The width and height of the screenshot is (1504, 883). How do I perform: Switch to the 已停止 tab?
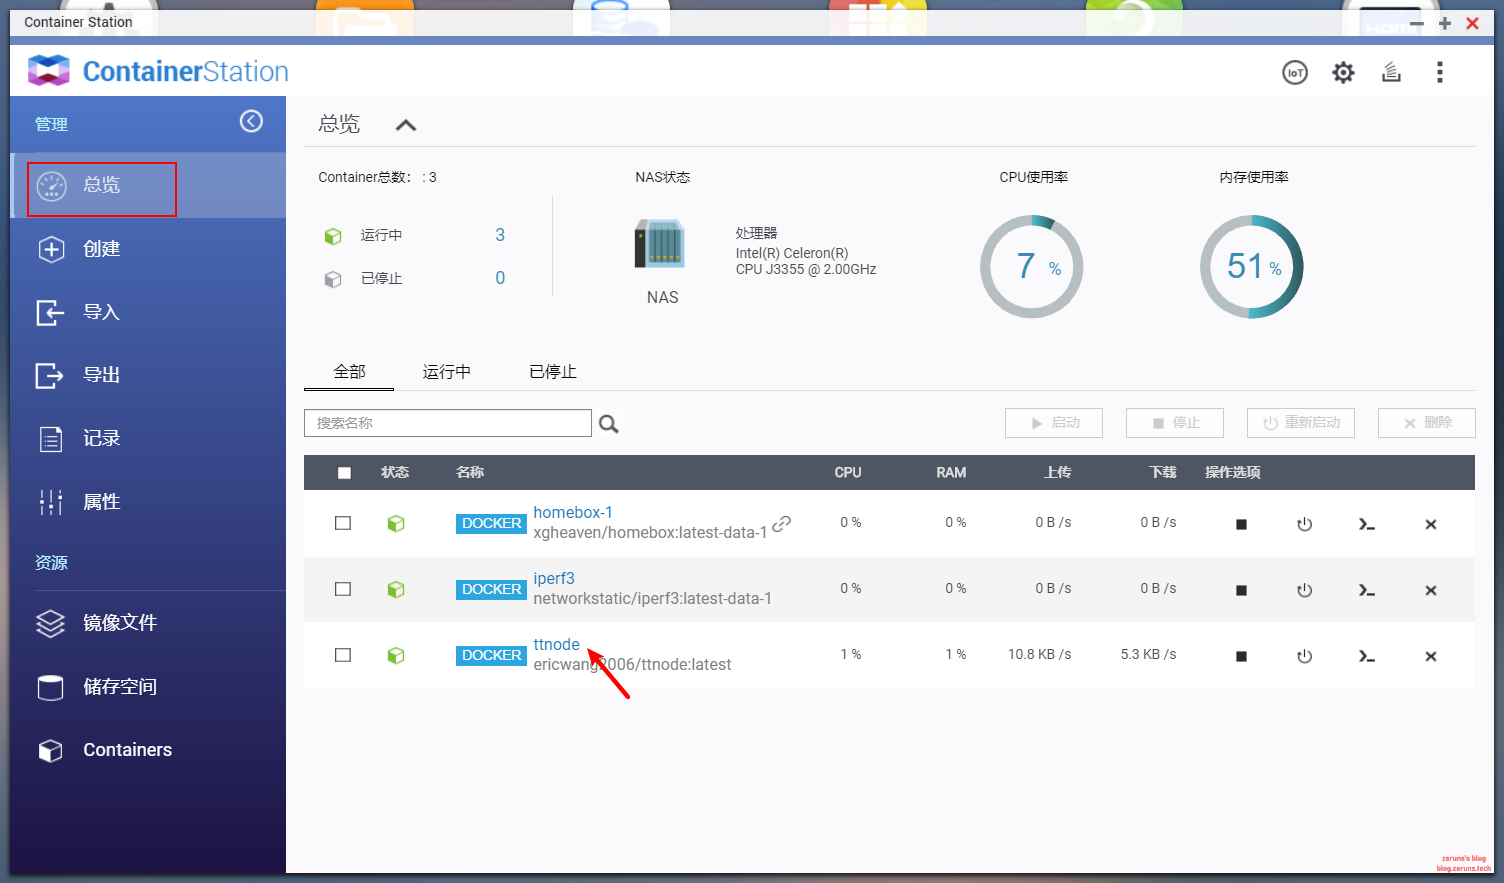tap(553, 372)
